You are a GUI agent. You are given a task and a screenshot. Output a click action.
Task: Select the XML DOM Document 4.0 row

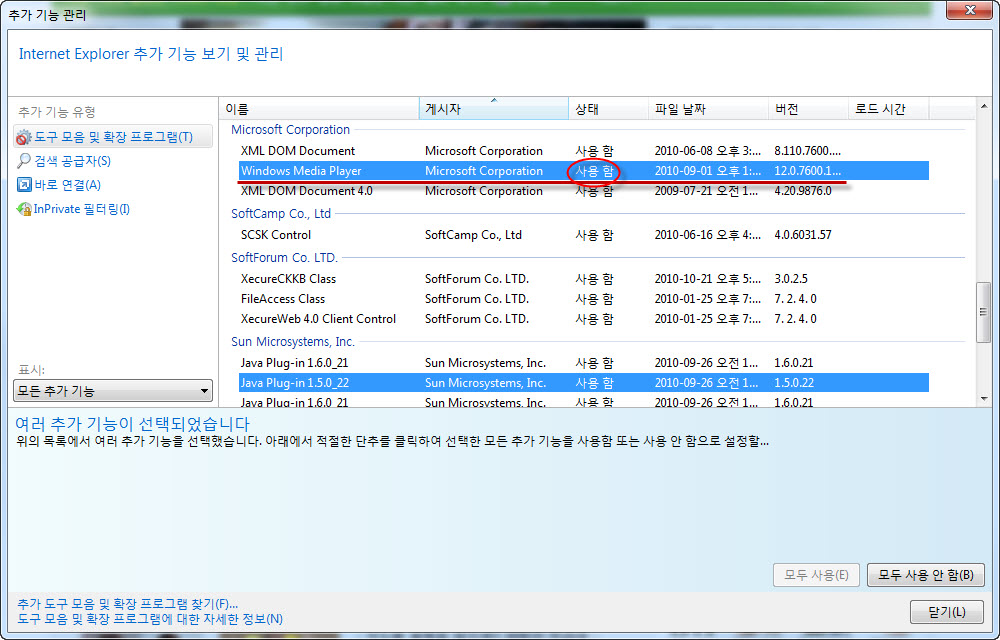584,191
